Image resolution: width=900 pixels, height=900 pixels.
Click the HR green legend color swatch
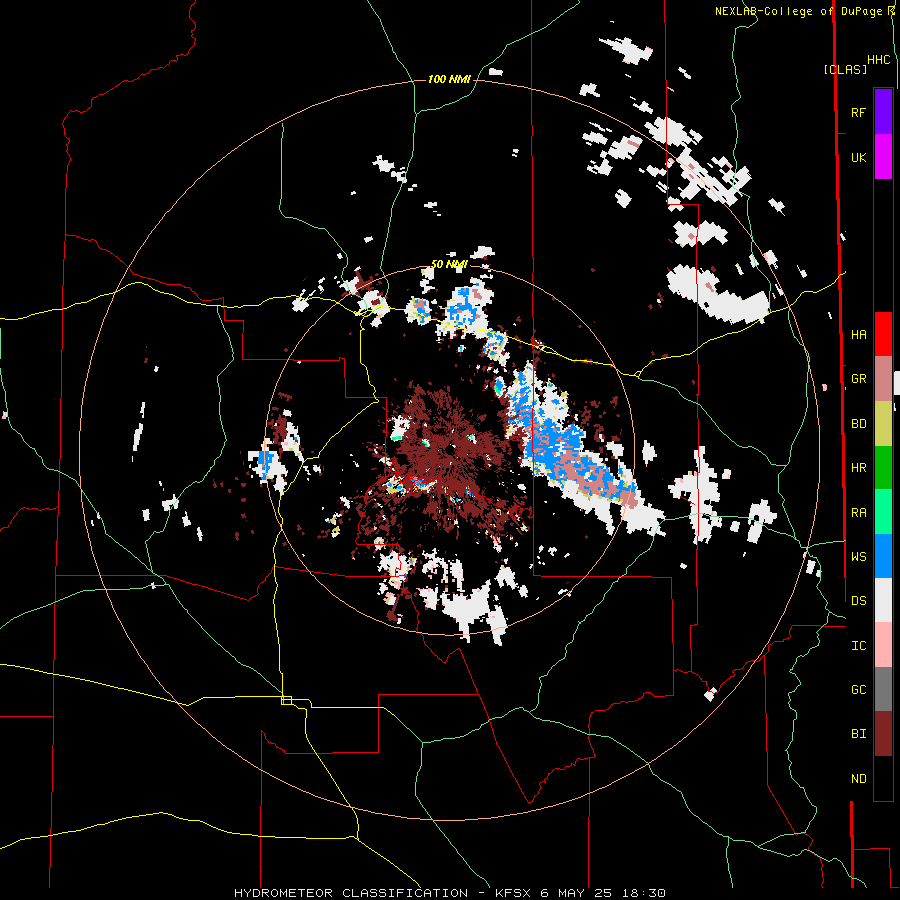coord(883,468)
